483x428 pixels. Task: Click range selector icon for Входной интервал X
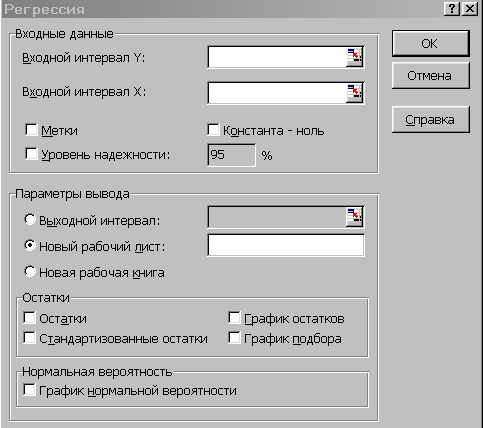354,93
